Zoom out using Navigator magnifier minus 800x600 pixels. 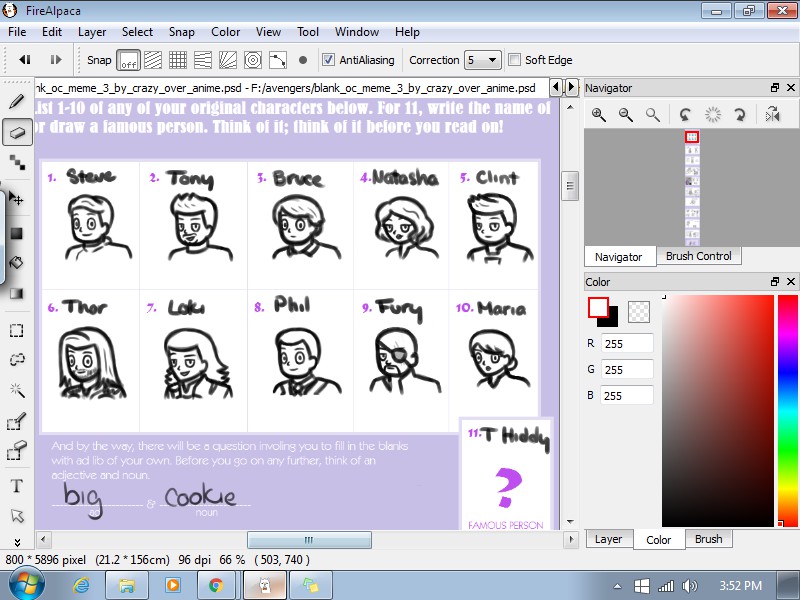click(x=626, y=114)
